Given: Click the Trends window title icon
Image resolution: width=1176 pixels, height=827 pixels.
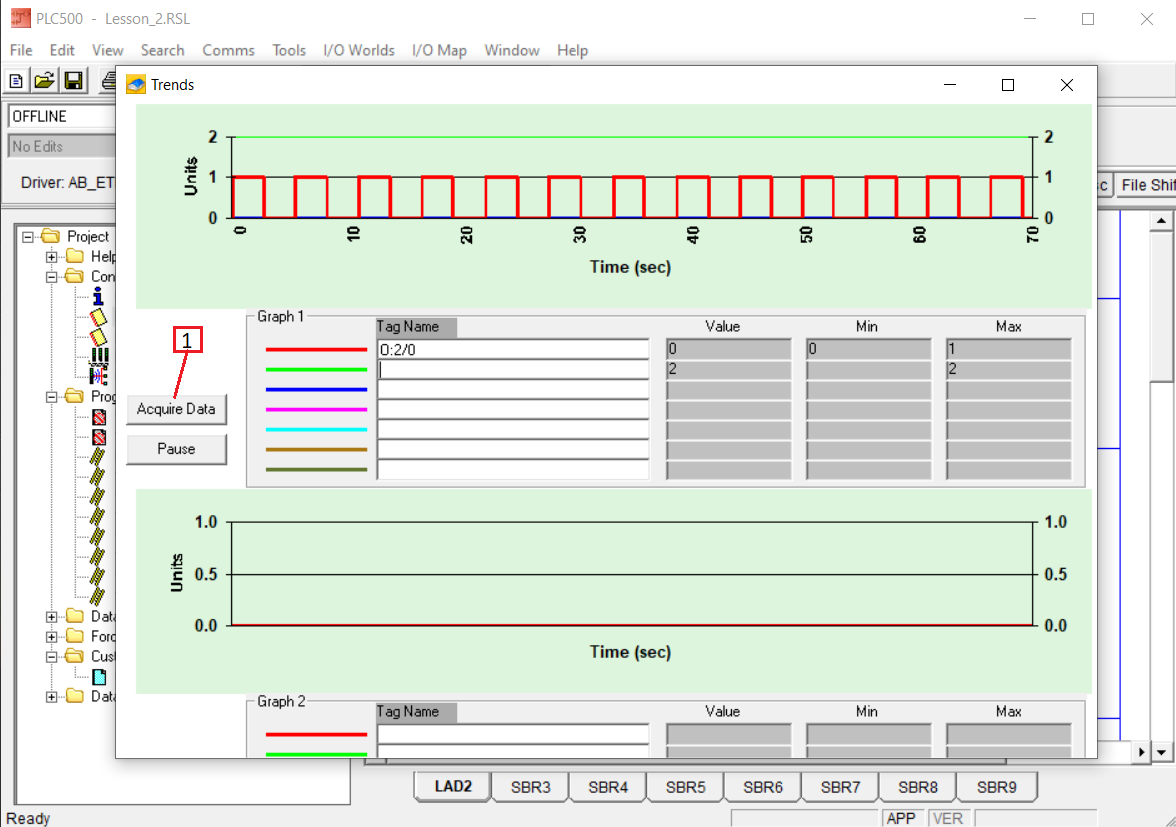Looking at the screenshot, I should tap(136, 85).
